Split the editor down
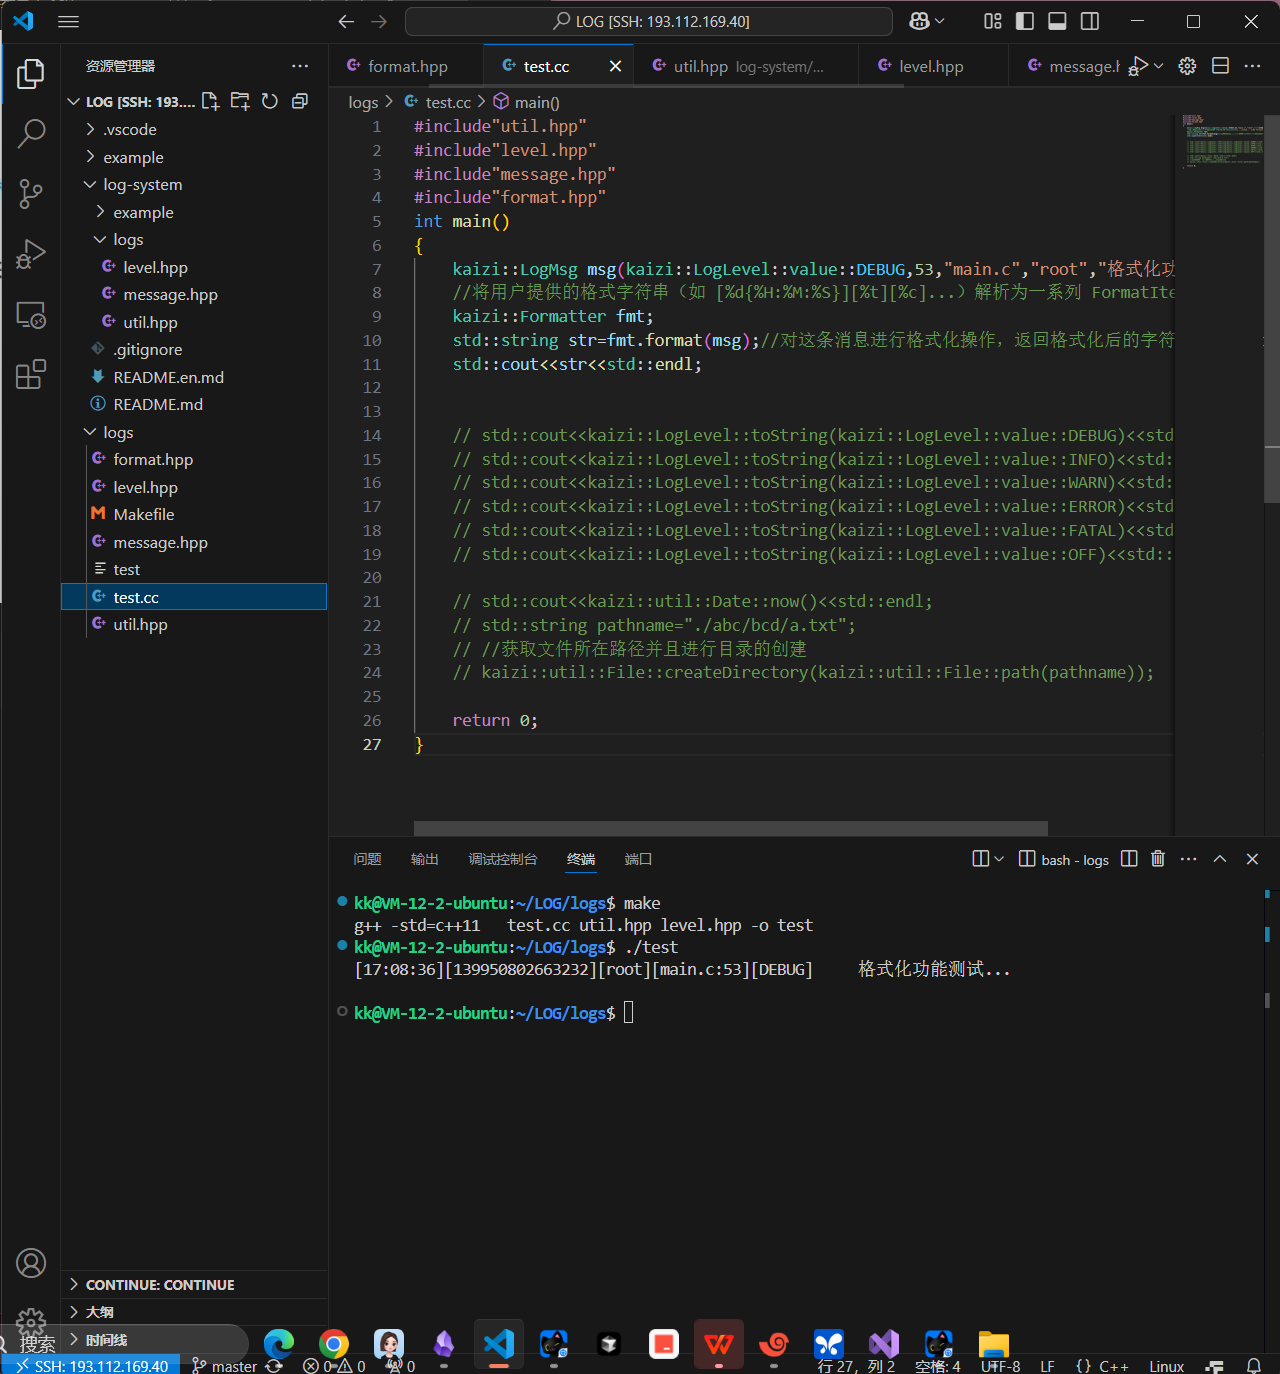The height and width of the screenshot is (1374, 1280). (x=1220, y=66)
